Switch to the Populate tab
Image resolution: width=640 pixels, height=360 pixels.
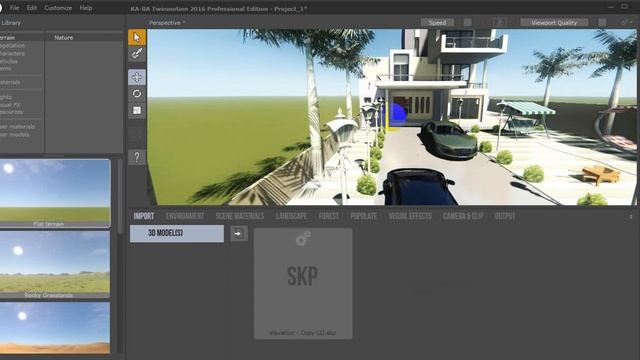click(363, 216)
